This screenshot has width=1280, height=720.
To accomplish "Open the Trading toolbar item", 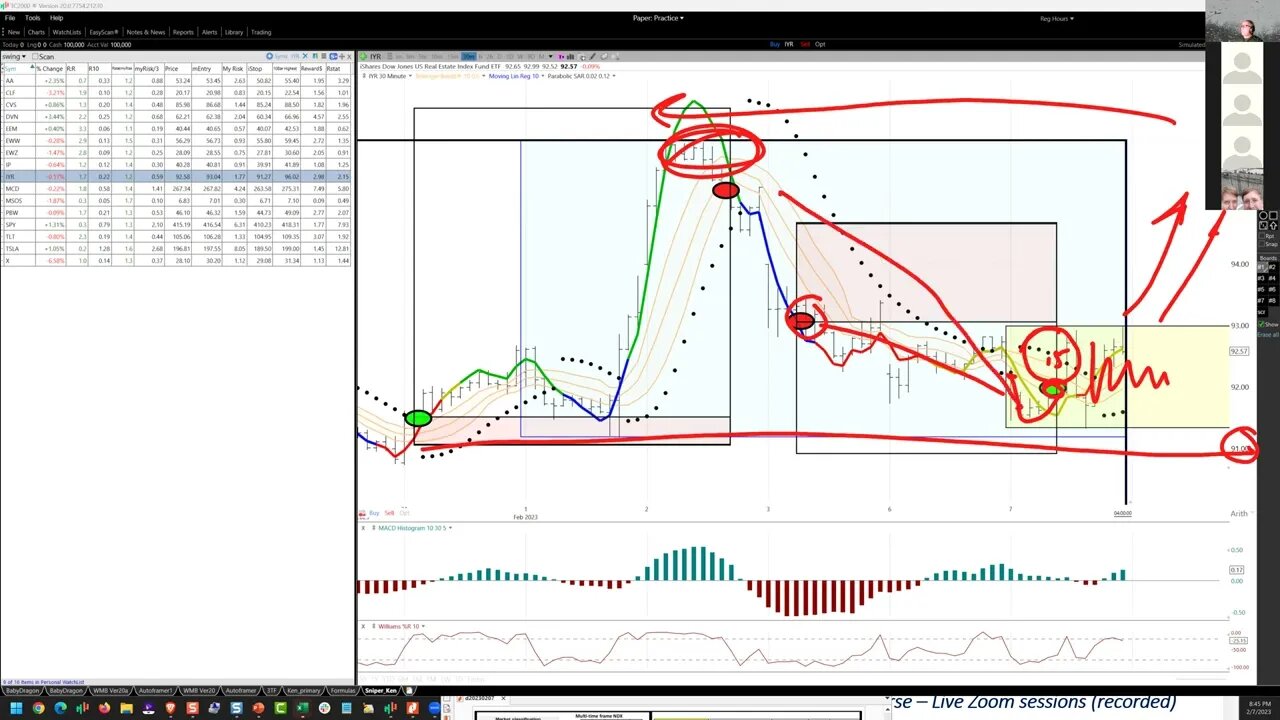I will click(261, 32).
